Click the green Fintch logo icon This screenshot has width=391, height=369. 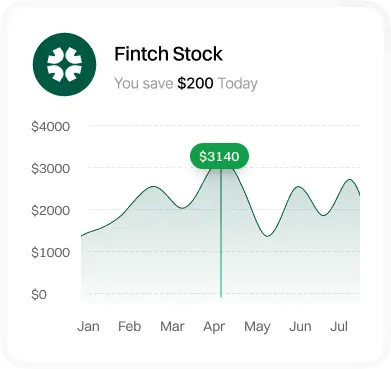[64, 64]
